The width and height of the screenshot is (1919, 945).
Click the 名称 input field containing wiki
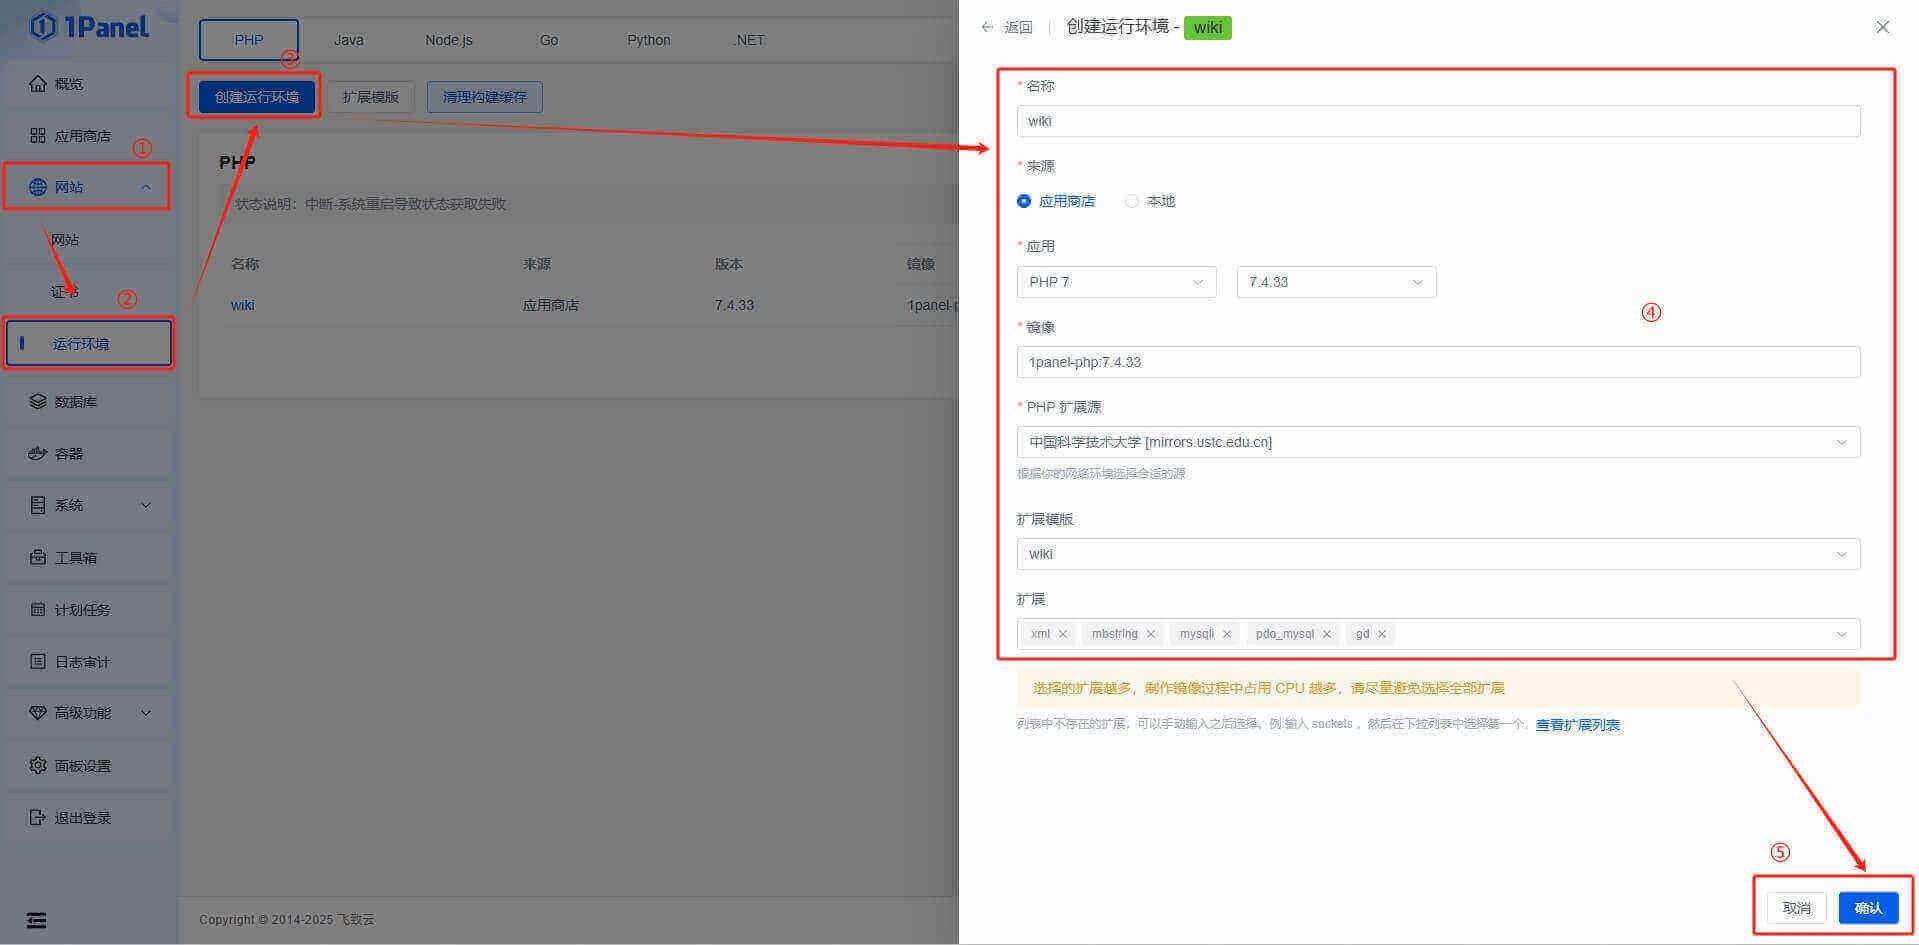[1438, 121]
